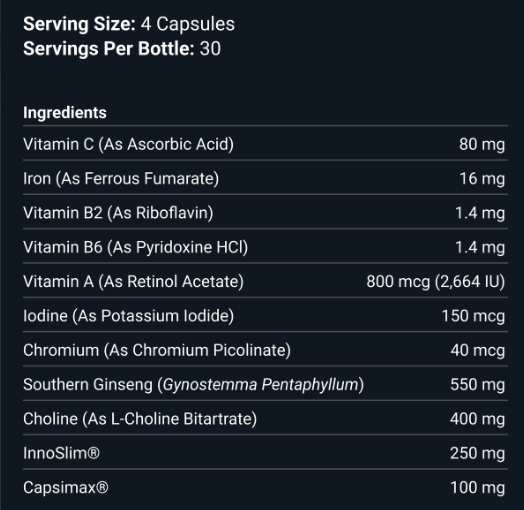This screenshot has width=524, height=510.
Task: Click Southern Ginseng ingredient name
Action: click(x=193, y=384)
